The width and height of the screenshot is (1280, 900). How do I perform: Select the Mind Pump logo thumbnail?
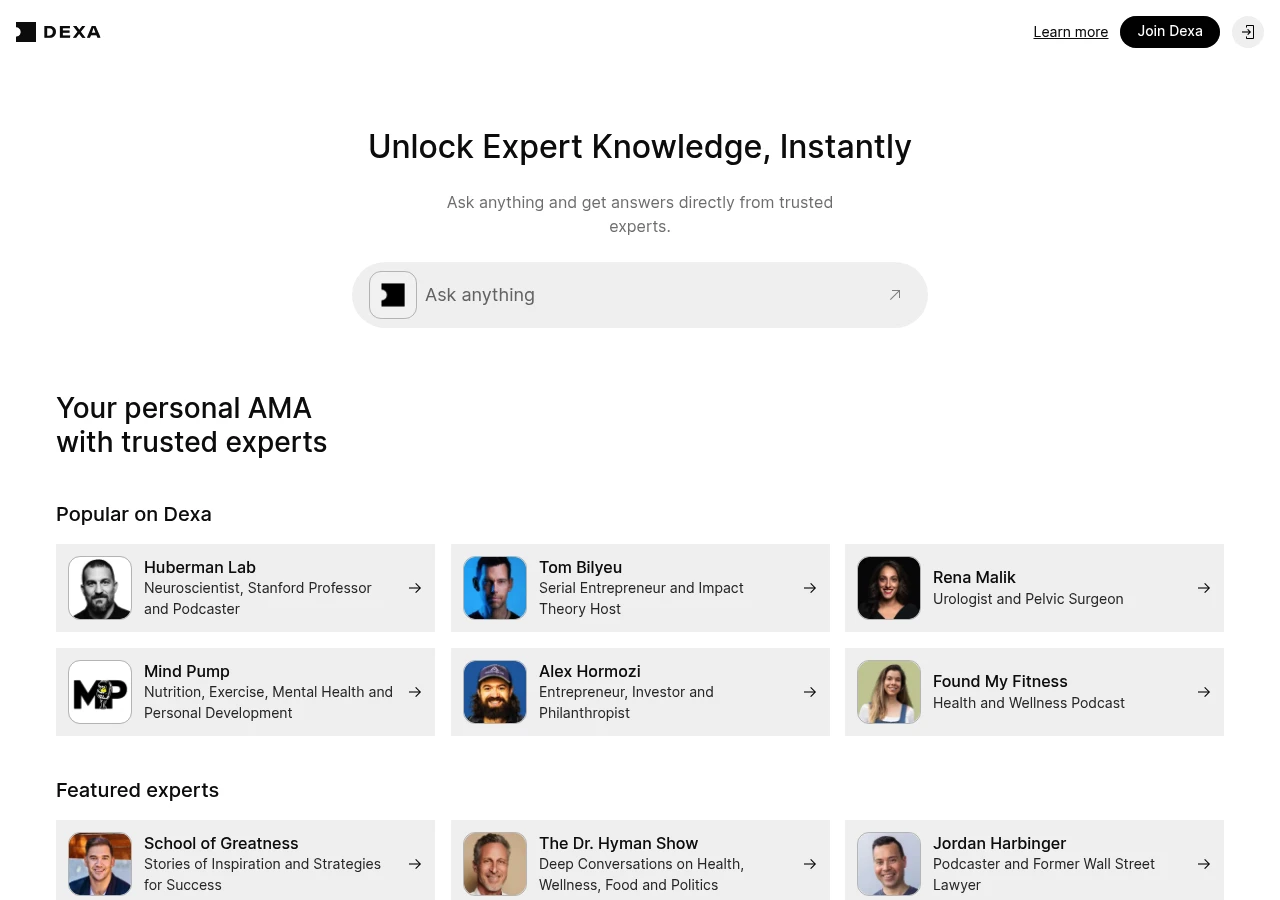pos(100,692)
